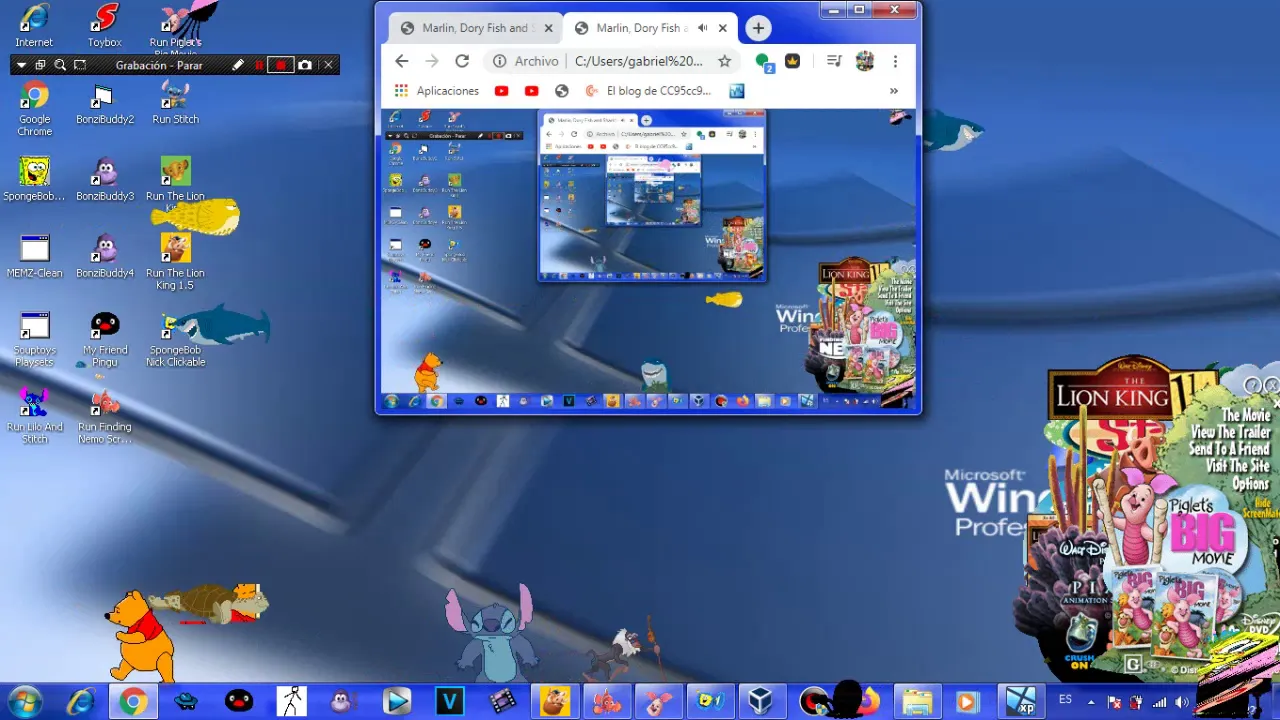Click the Chrome address bar URL
This screenshot has width=1280, height=720.
coord(638,61)
